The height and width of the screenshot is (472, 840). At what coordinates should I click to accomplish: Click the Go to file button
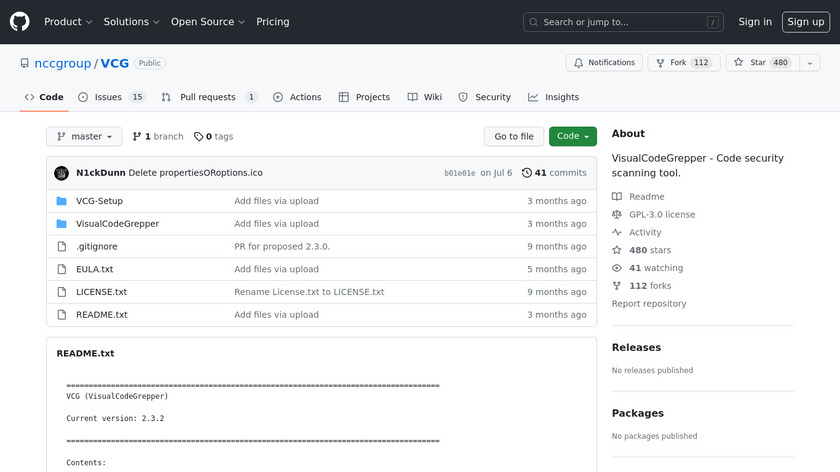(514, 137)
